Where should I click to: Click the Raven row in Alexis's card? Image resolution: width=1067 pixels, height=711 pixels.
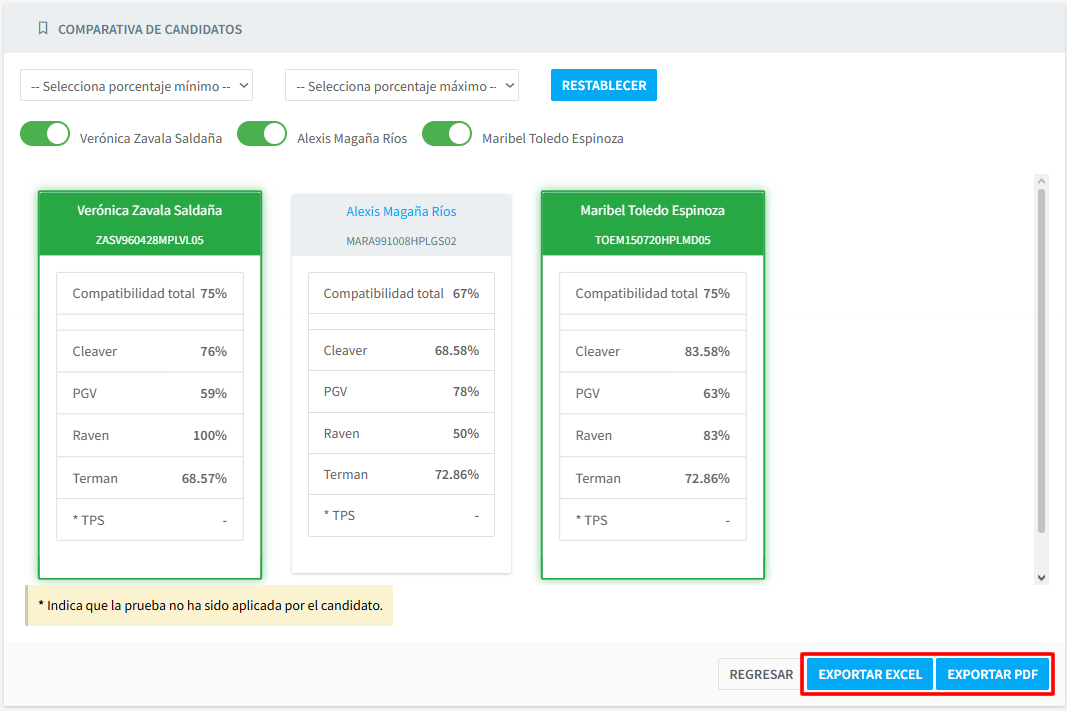[x=401, y=434]
